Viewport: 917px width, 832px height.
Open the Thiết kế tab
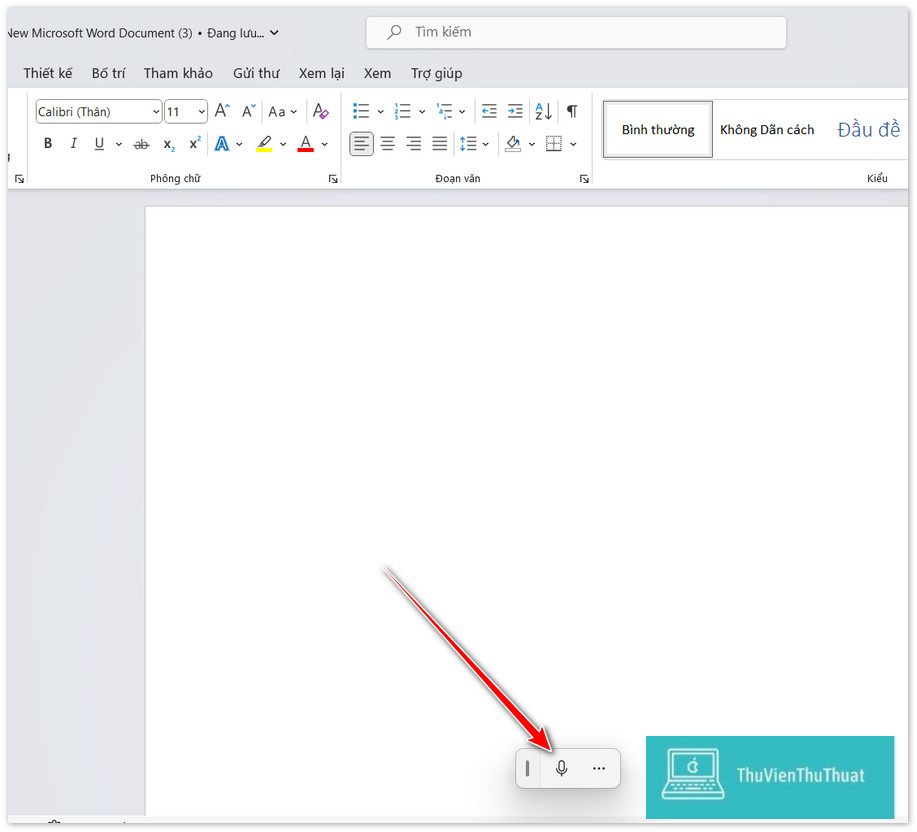coord(48,73)
